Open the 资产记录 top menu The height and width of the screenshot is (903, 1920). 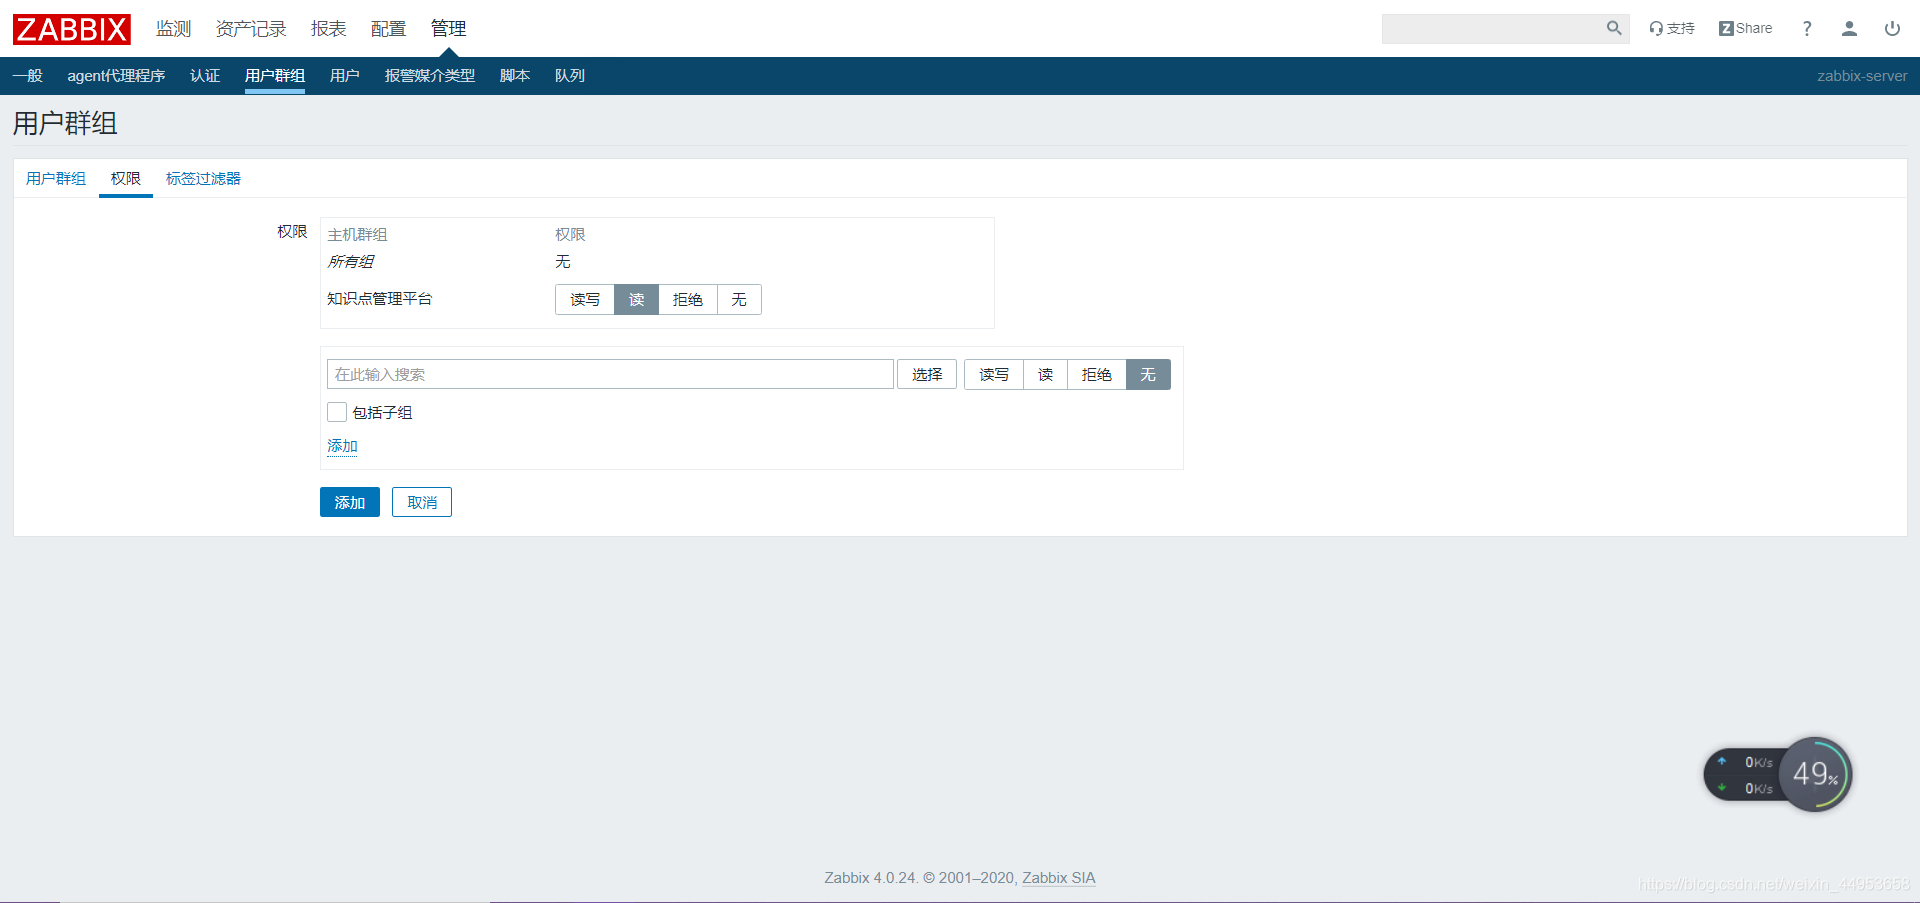click(x=251, y=29)
